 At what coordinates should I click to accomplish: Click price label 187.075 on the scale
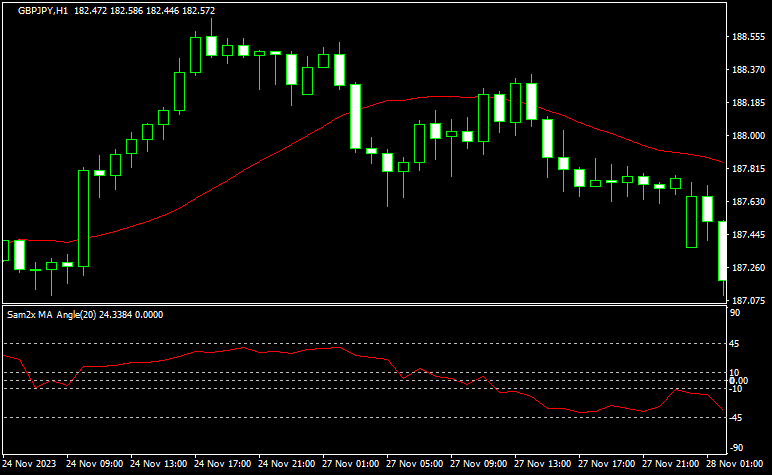748,301
